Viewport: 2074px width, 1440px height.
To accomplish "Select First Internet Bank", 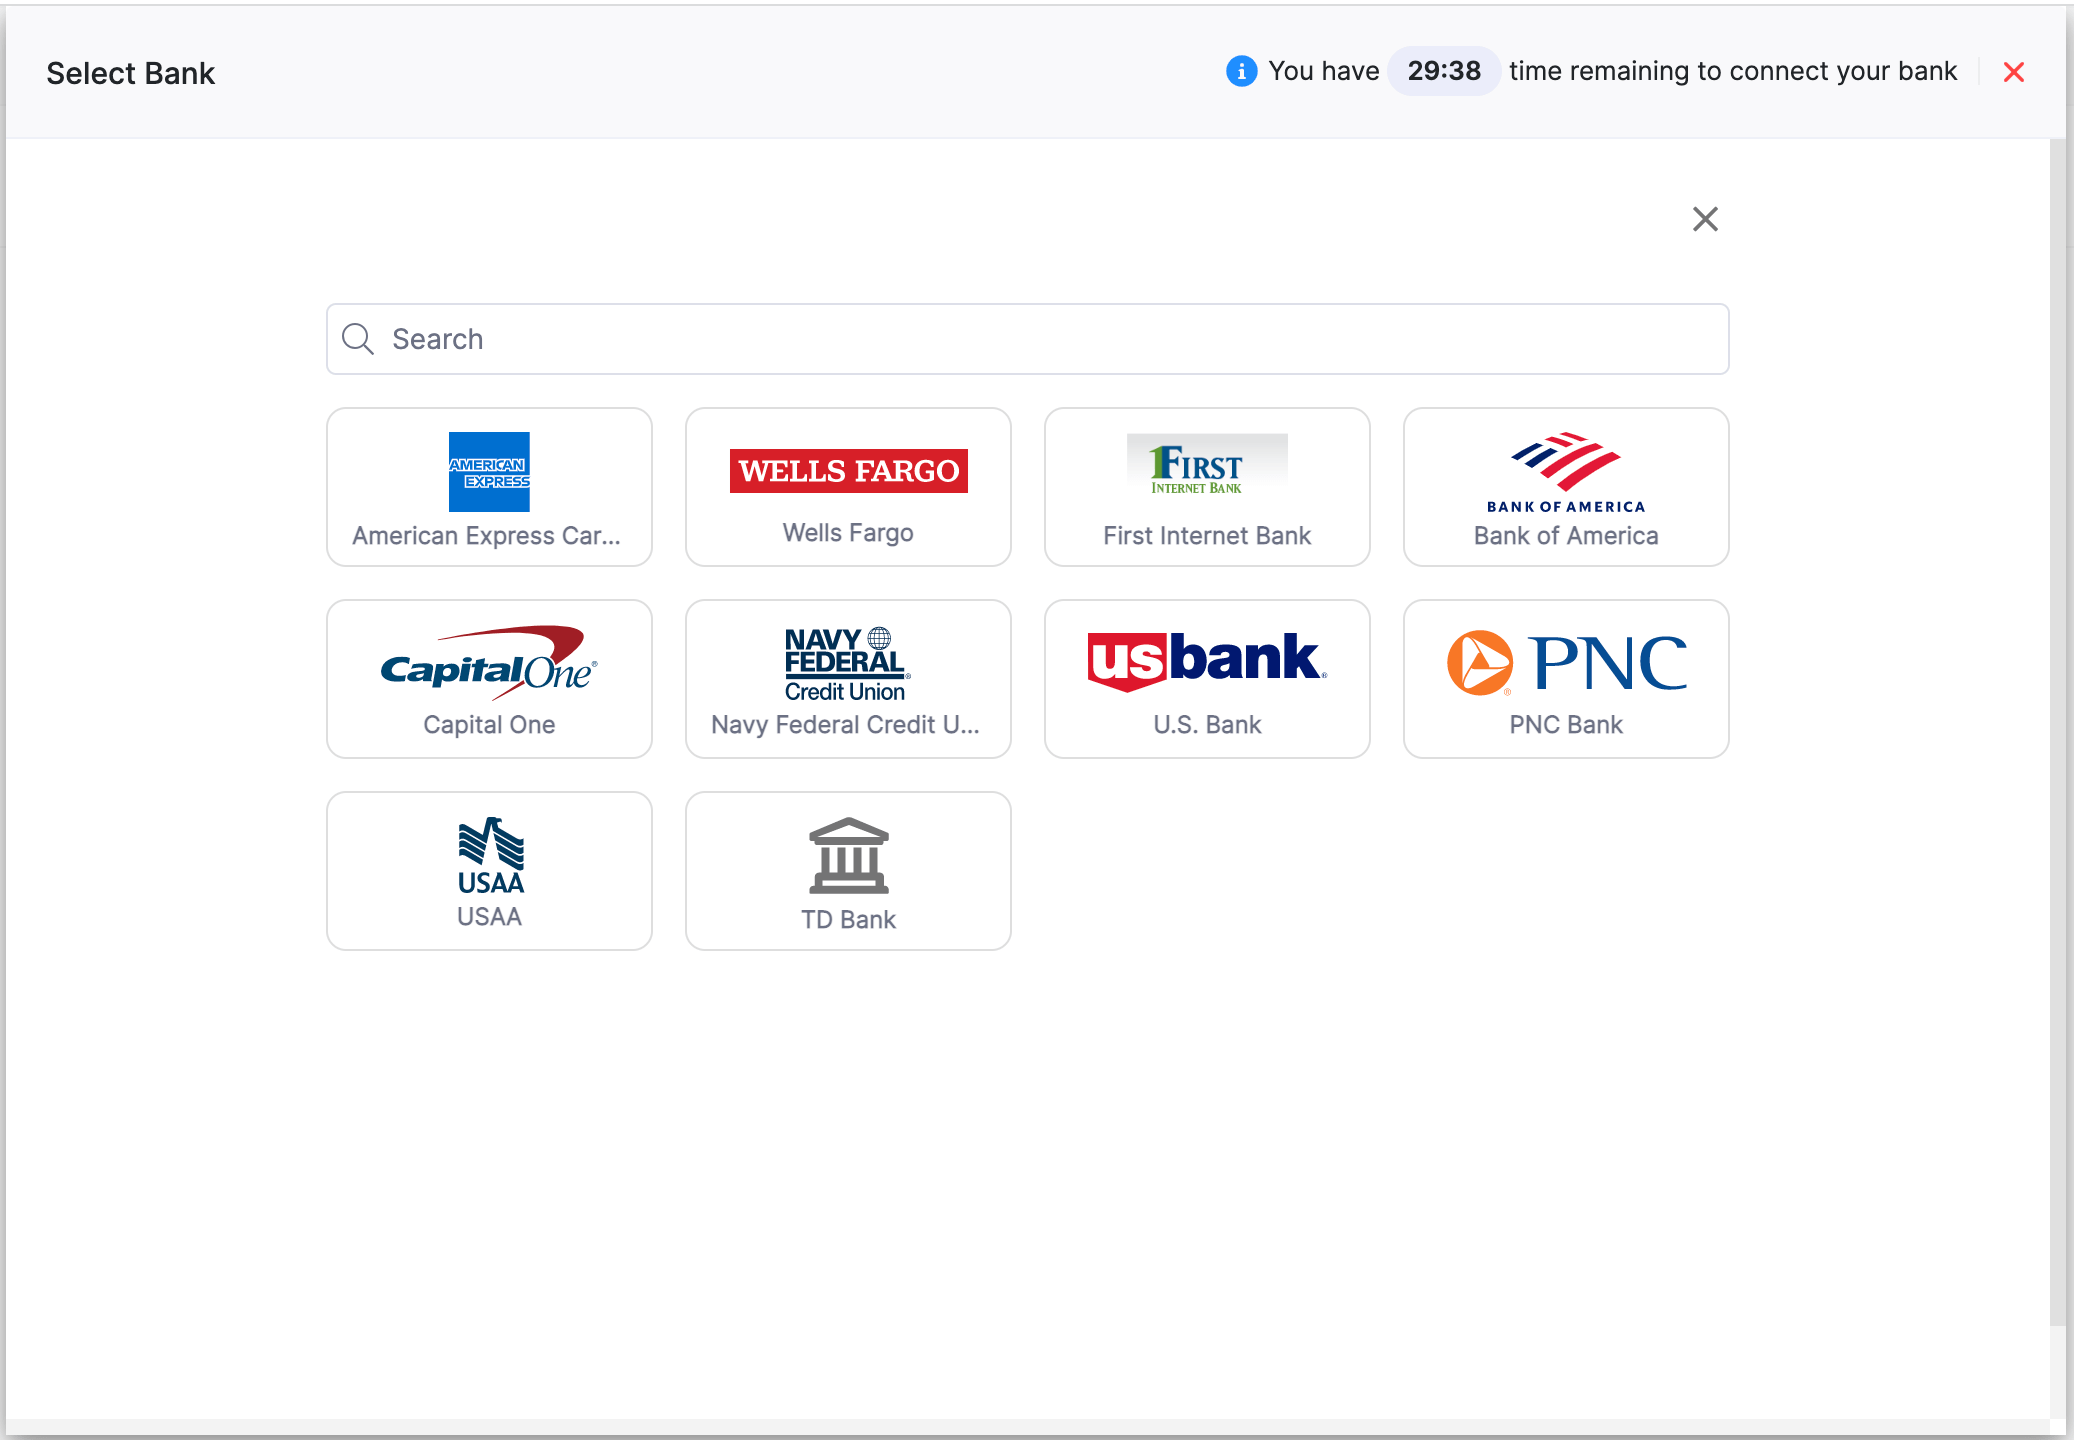I will (x=1207, y=487).
